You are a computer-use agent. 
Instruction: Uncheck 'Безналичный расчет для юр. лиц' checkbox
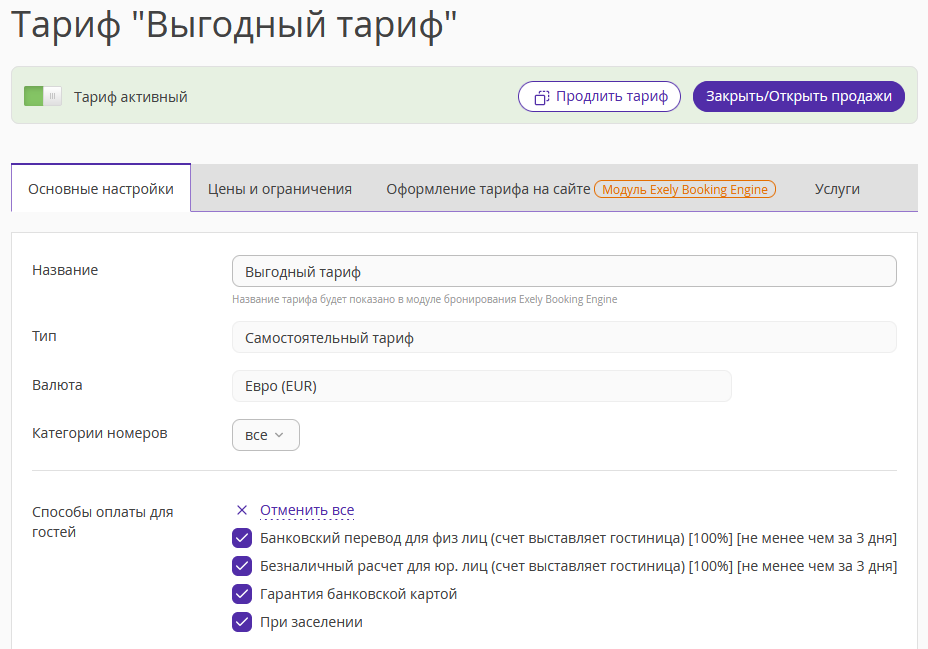tap(242, 566)
